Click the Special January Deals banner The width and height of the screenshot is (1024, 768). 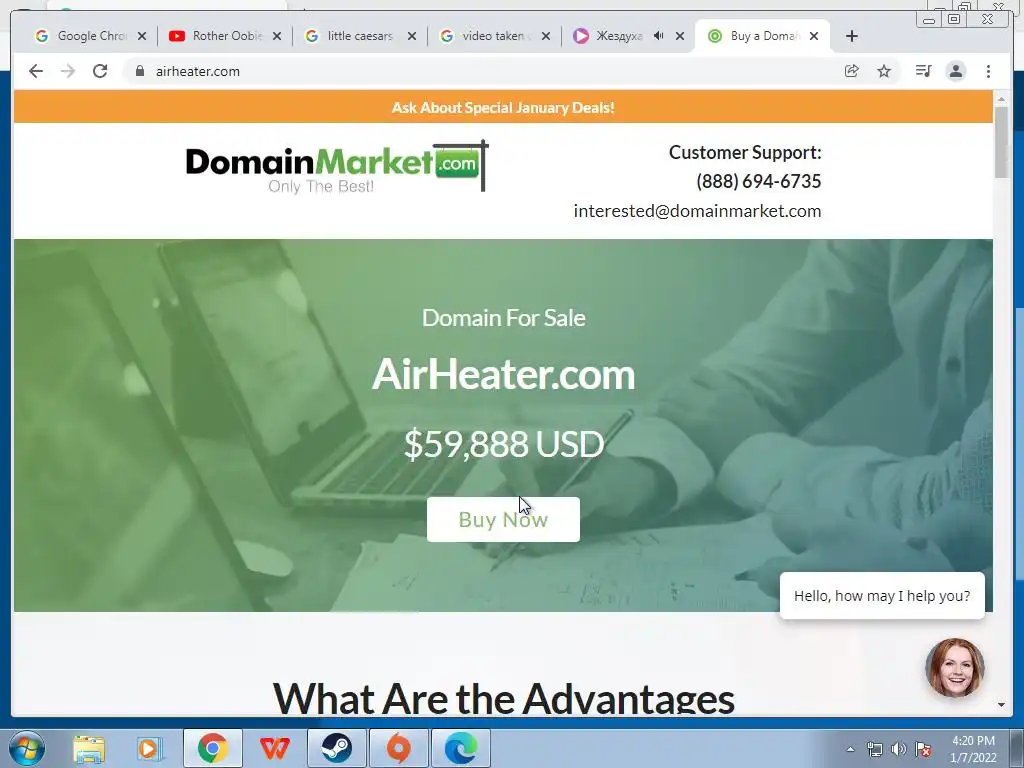click(x=503, y=107)
